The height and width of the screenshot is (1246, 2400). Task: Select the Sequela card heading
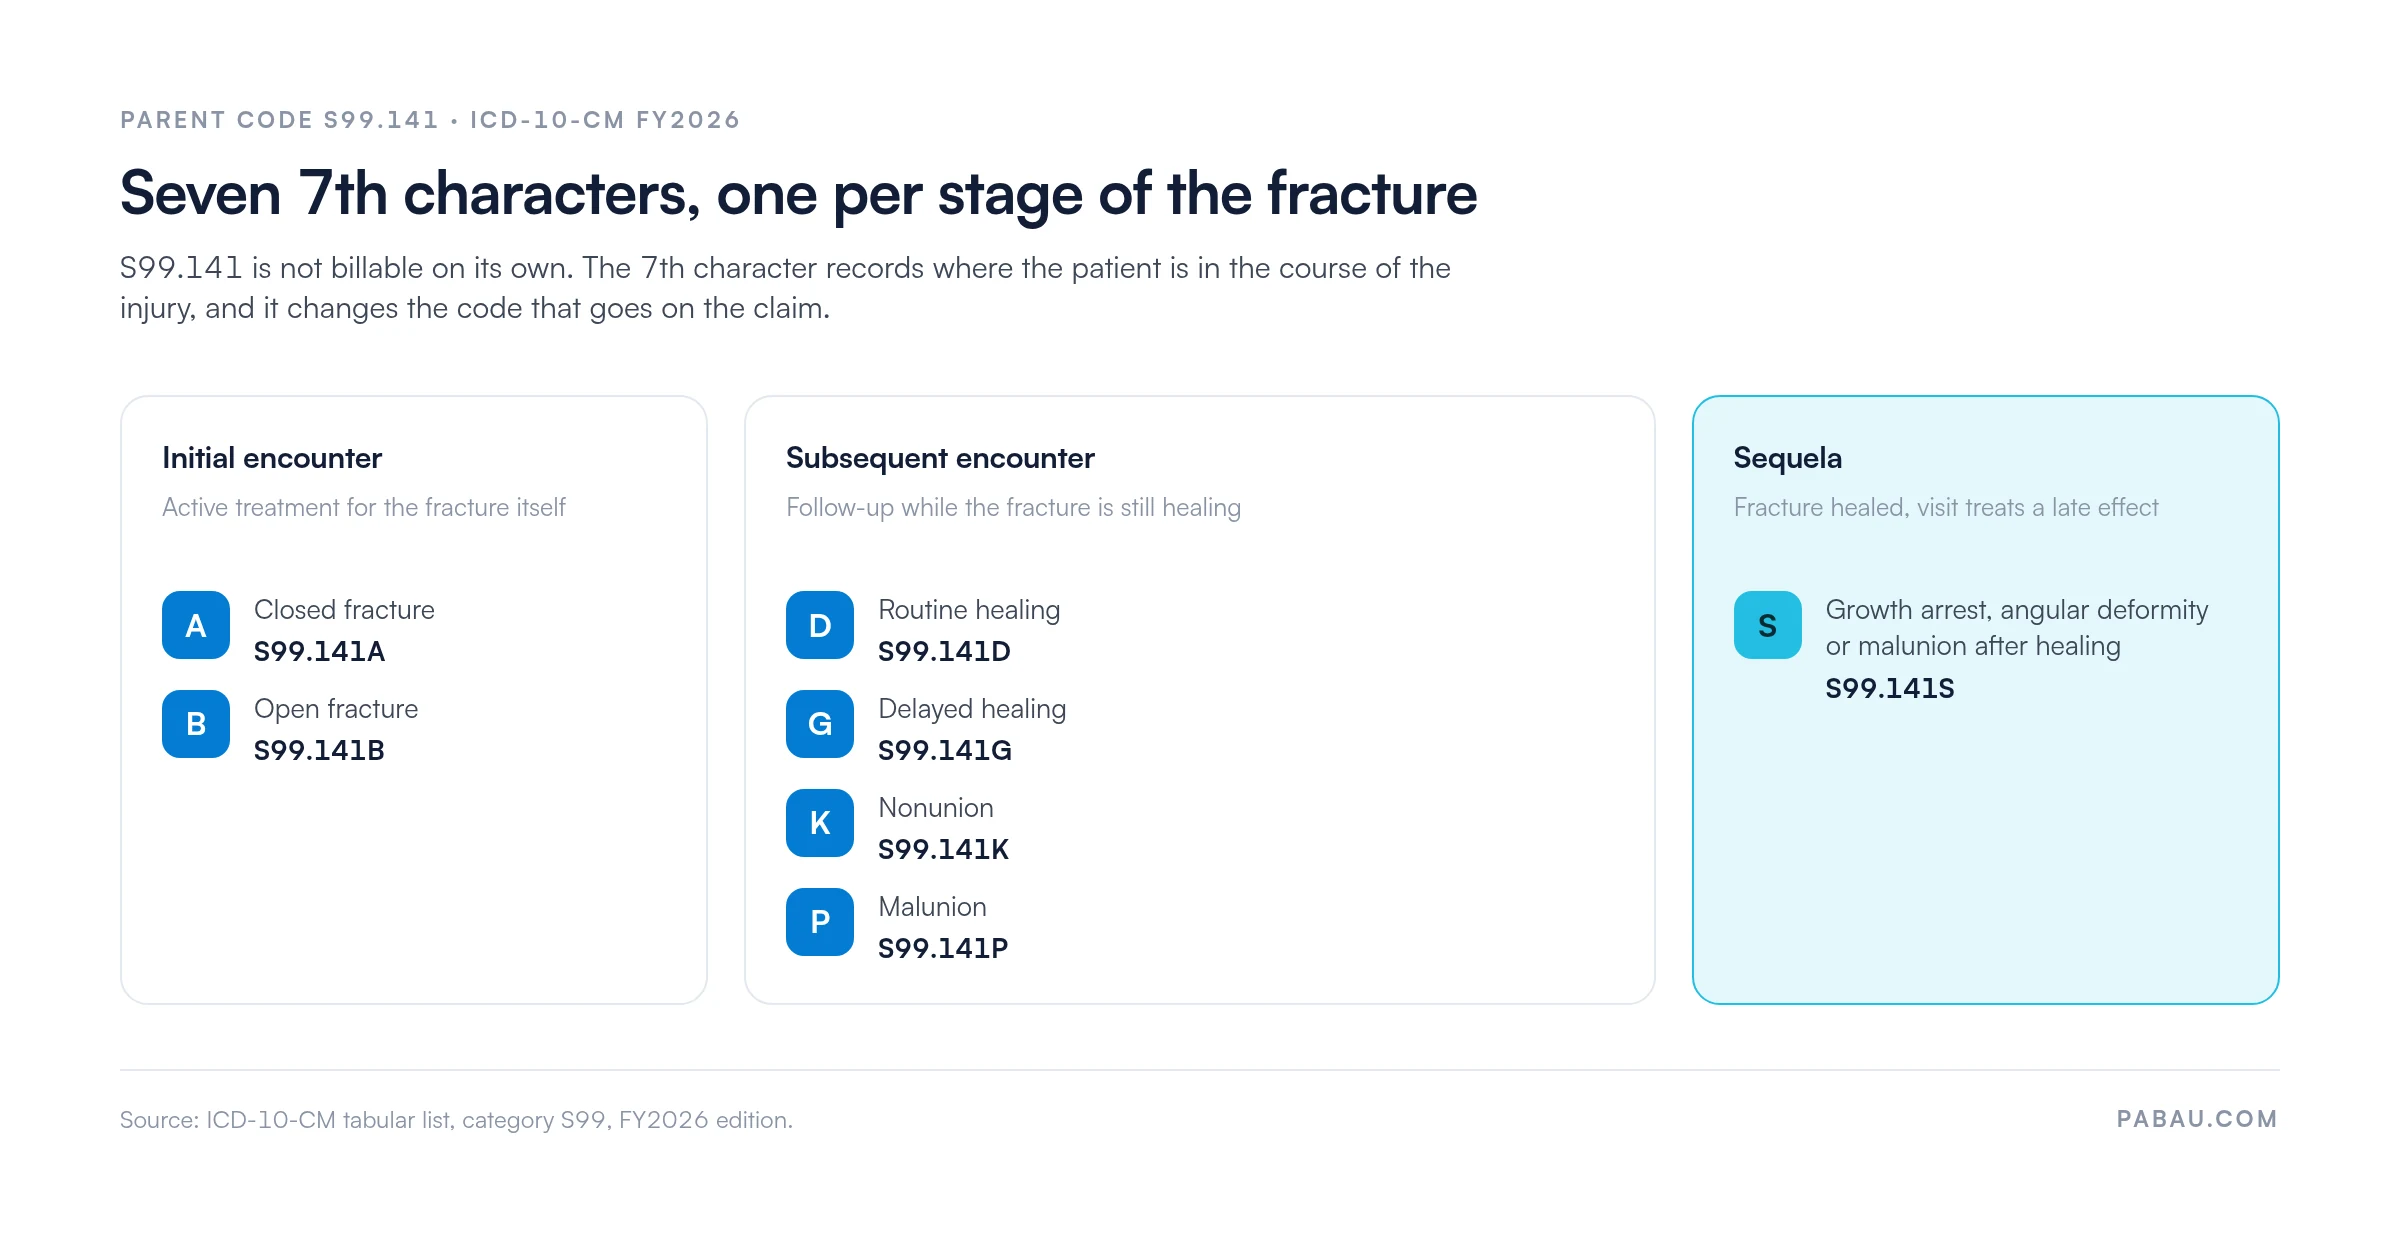pyautogui.click(x=1788, y=458)
